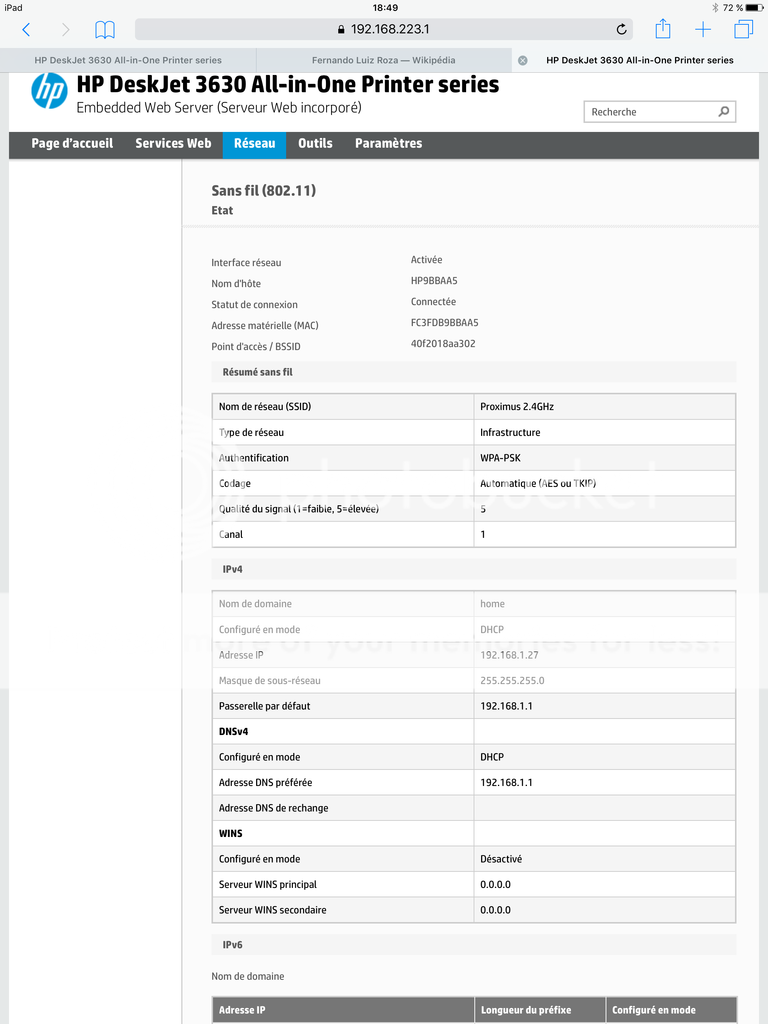Switch to first HP DeskJet 3630 tab
768x1024 pixels.
click(128, 60)
